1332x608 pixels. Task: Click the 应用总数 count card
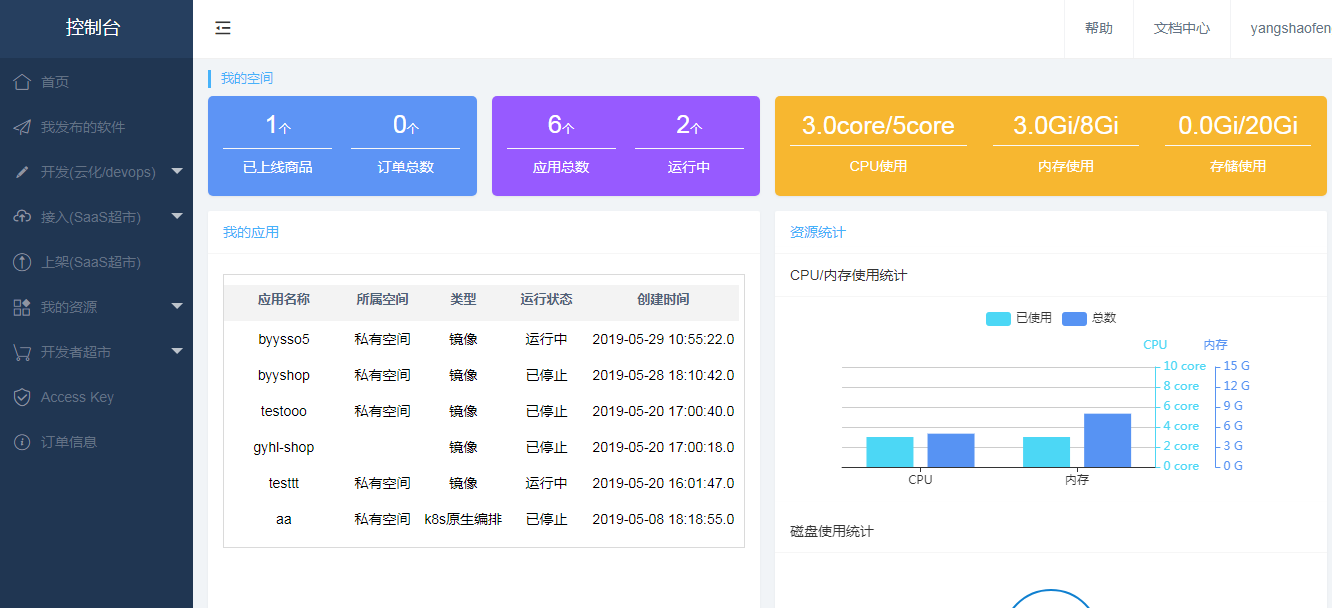(x=561, y=145)
